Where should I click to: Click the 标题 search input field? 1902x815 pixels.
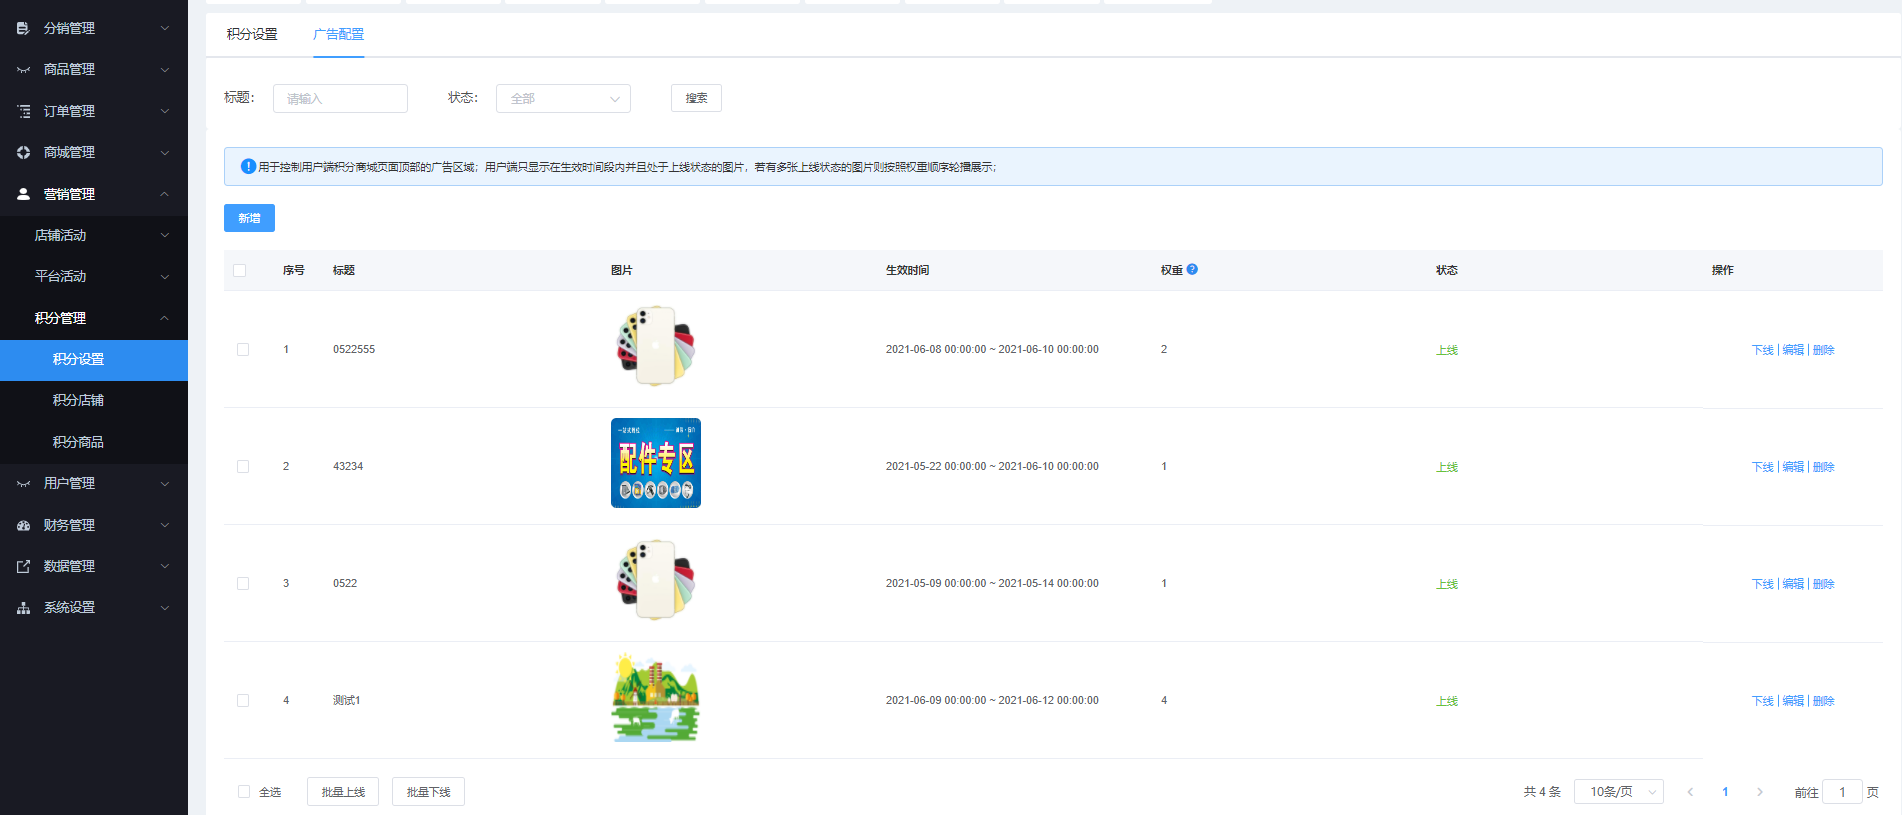pos(340,99)
